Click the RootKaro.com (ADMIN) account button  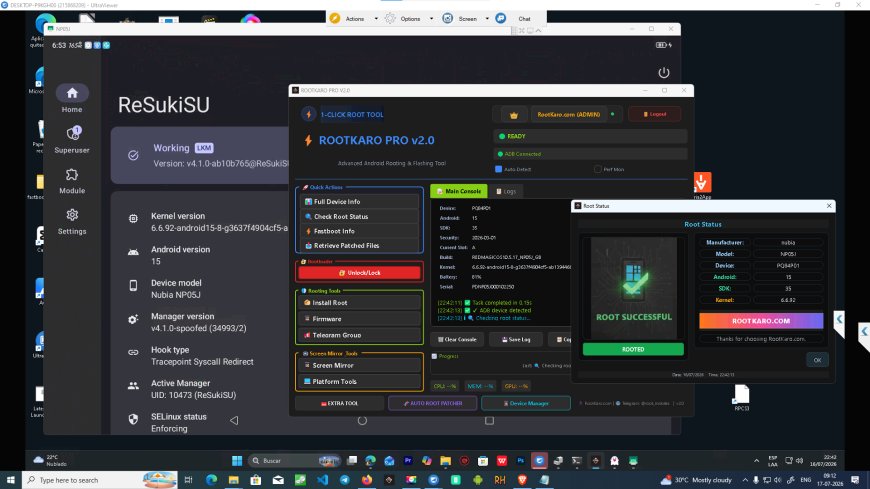click(x=569, y=114)
